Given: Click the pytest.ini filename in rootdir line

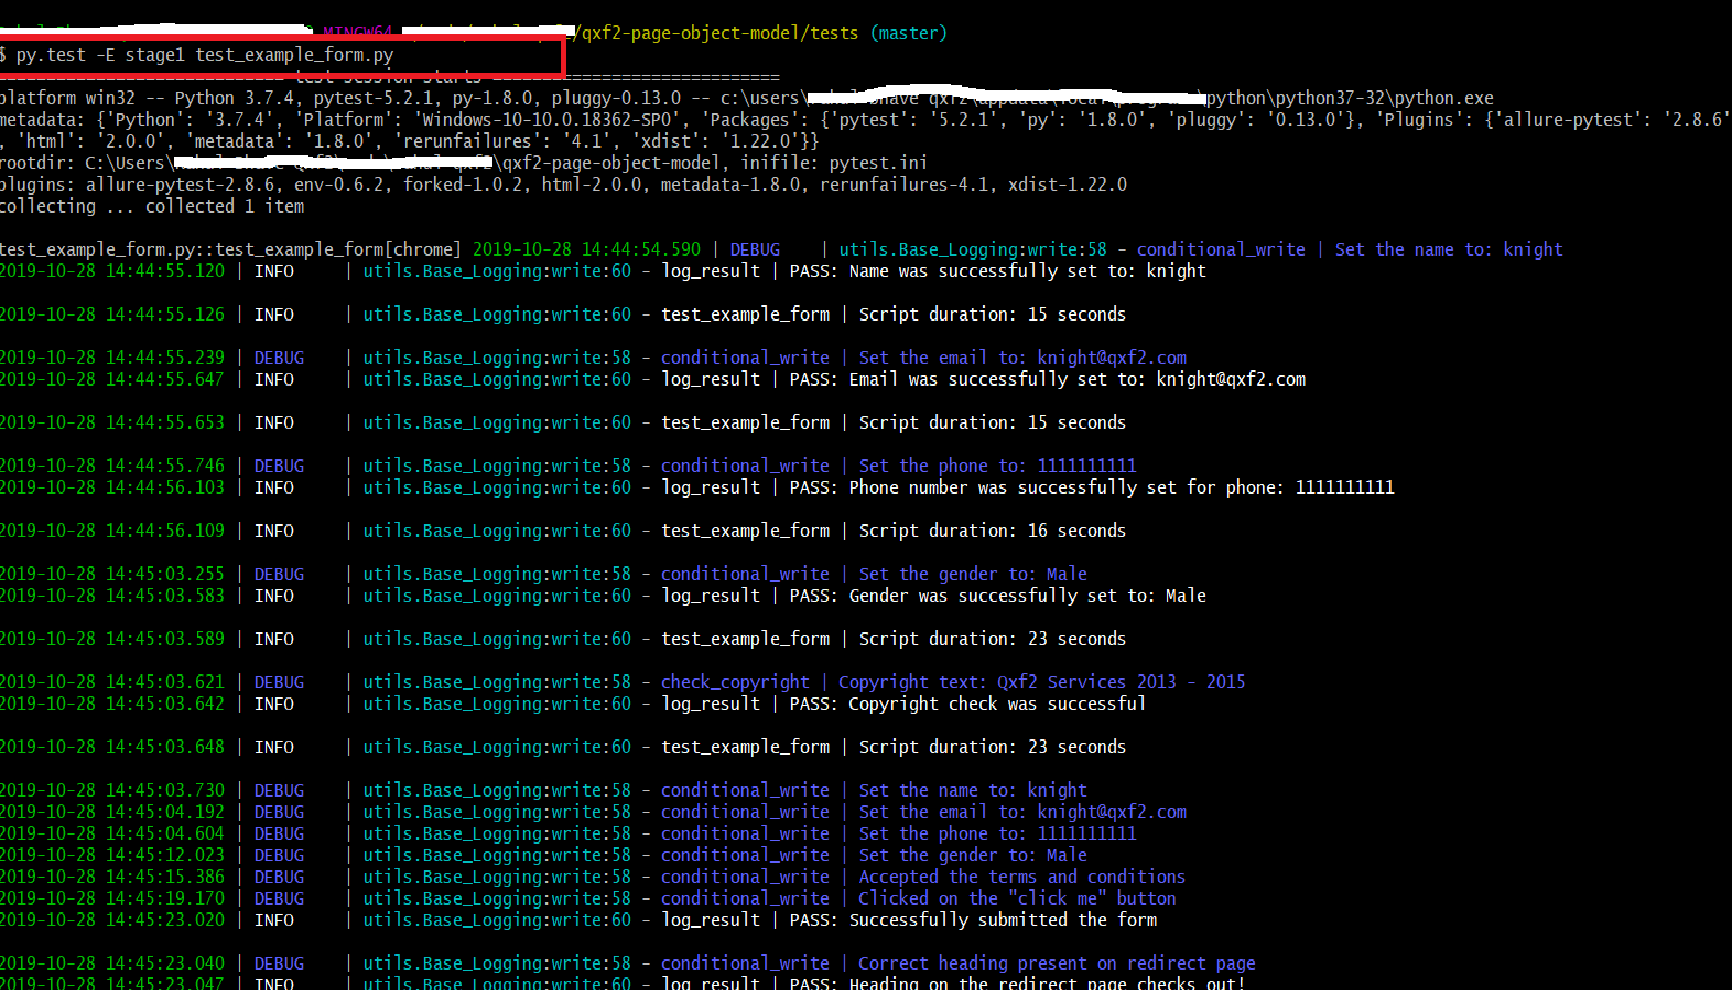Looking at the screenshot, I should point(880,162).
